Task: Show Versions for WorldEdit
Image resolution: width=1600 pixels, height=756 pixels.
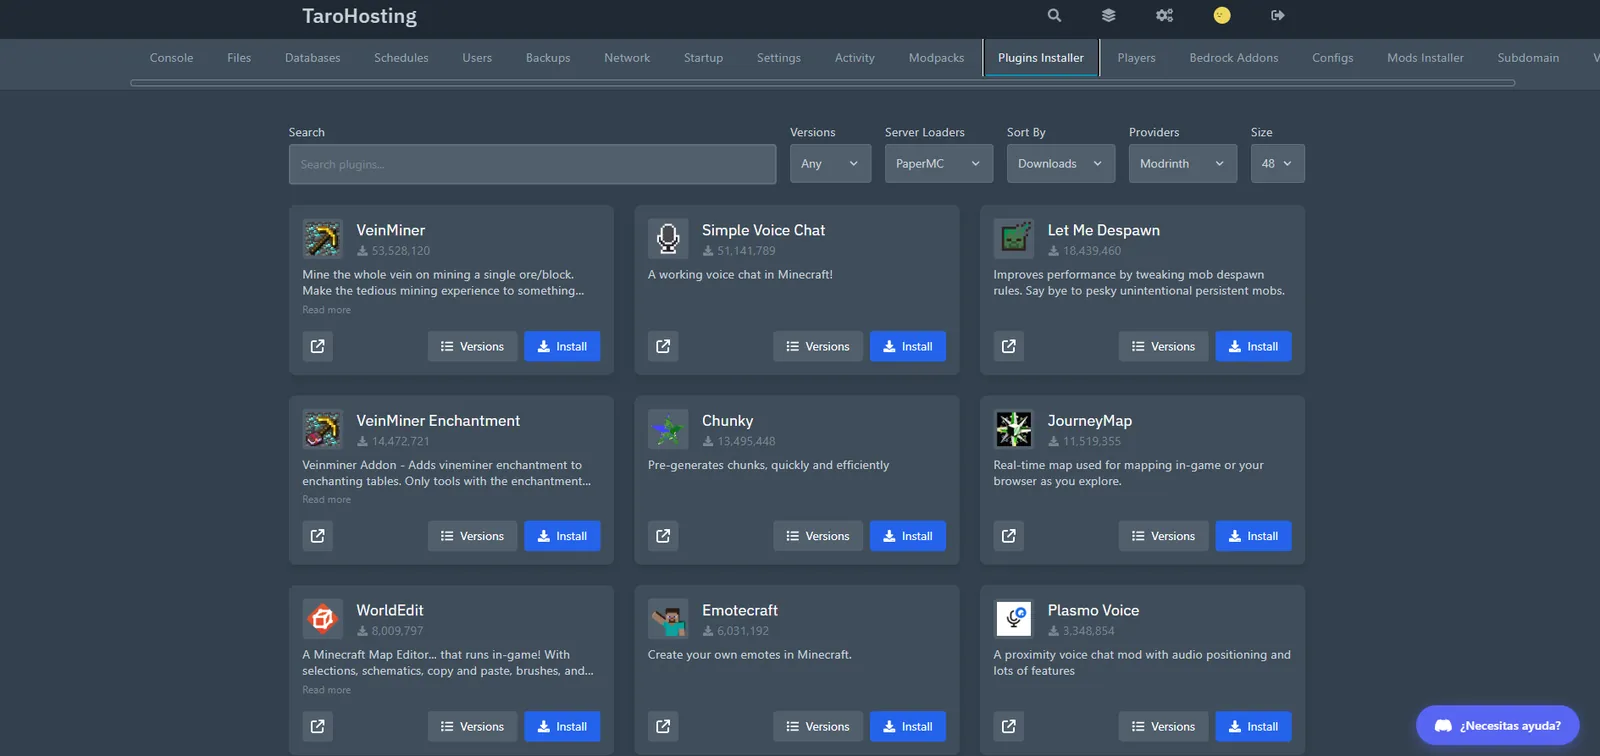Action: [472, 726]
